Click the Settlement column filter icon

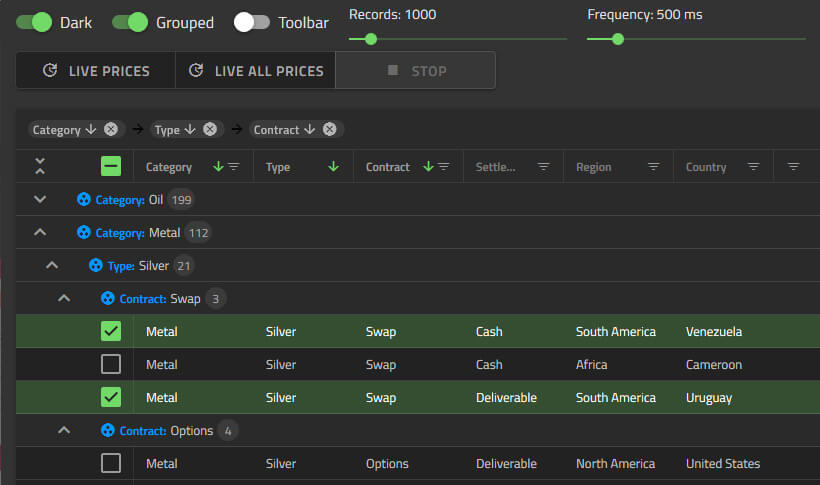tap(544, 167)
